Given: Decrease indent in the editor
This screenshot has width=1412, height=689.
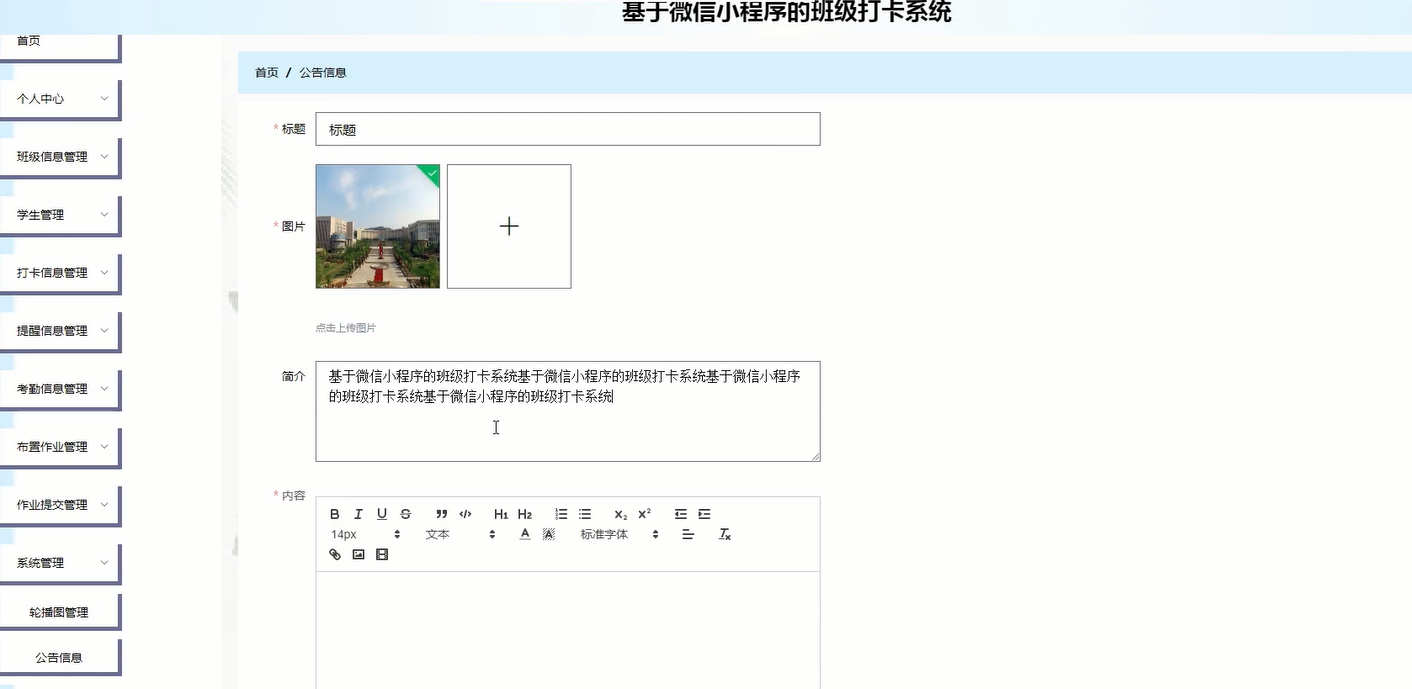Looking at the screenshot, I should click(x=681, y=514).
